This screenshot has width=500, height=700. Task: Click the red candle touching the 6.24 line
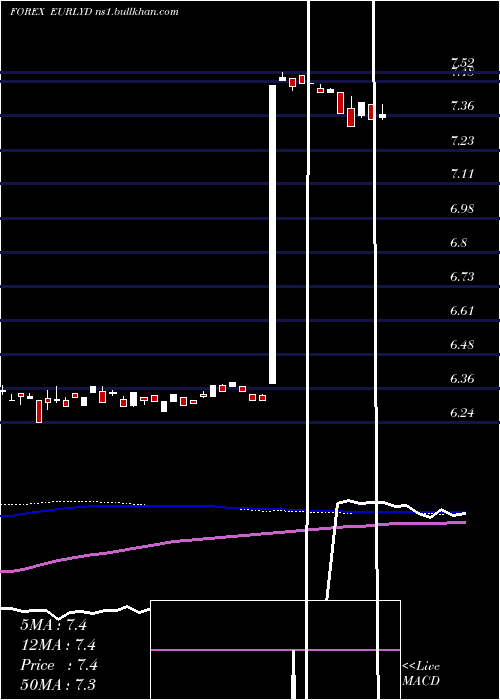click(x=39, y=411)
